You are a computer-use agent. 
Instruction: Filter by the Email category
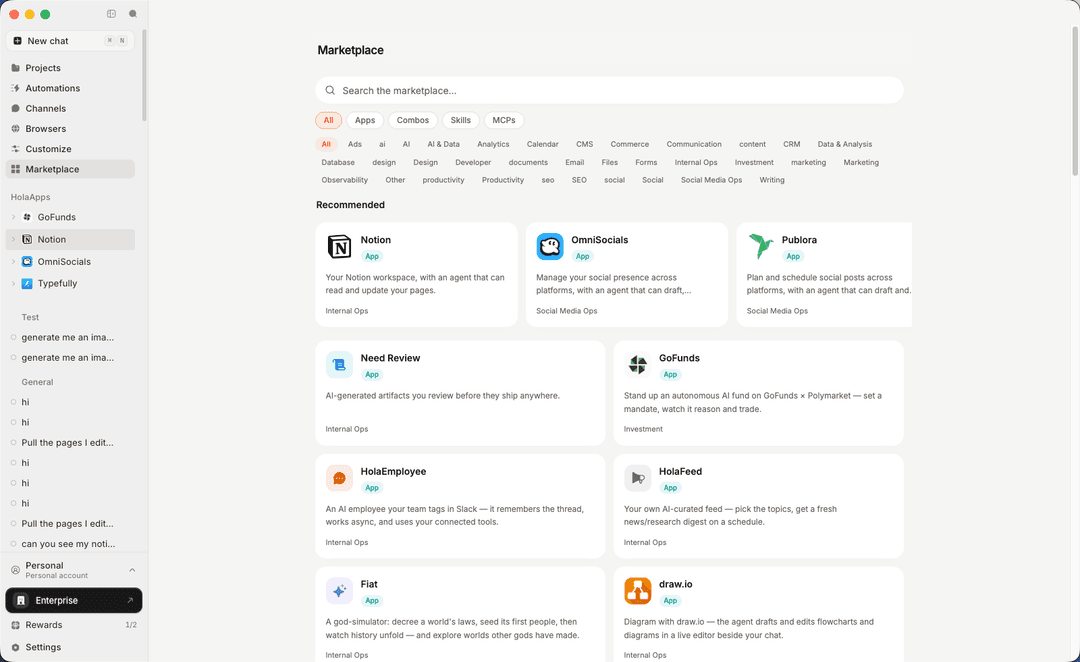click(574, 163)
